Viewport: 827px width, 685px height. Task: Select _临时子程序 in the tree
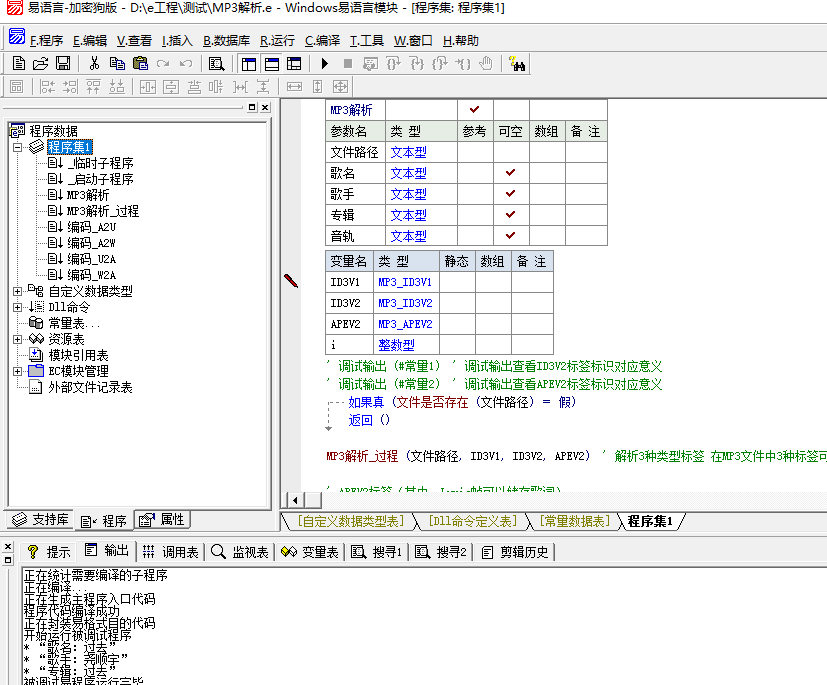pos(100,163)
